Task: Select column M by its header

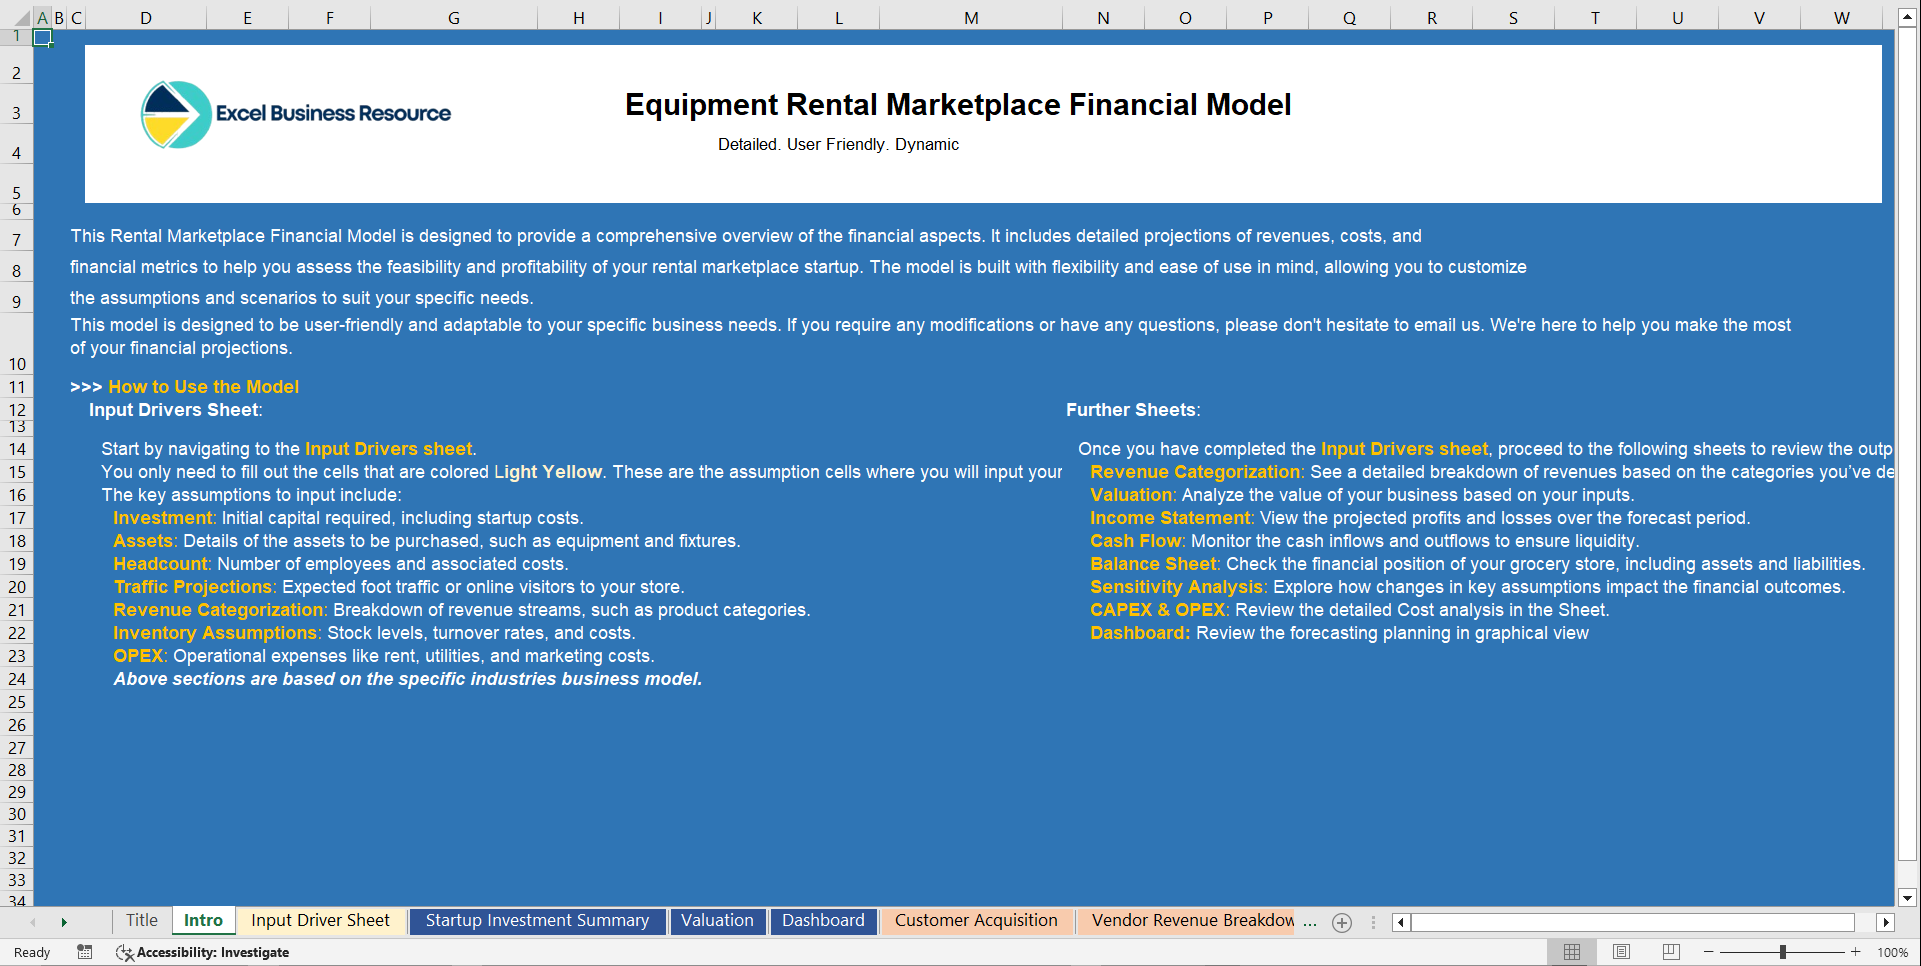Action: 969,16
